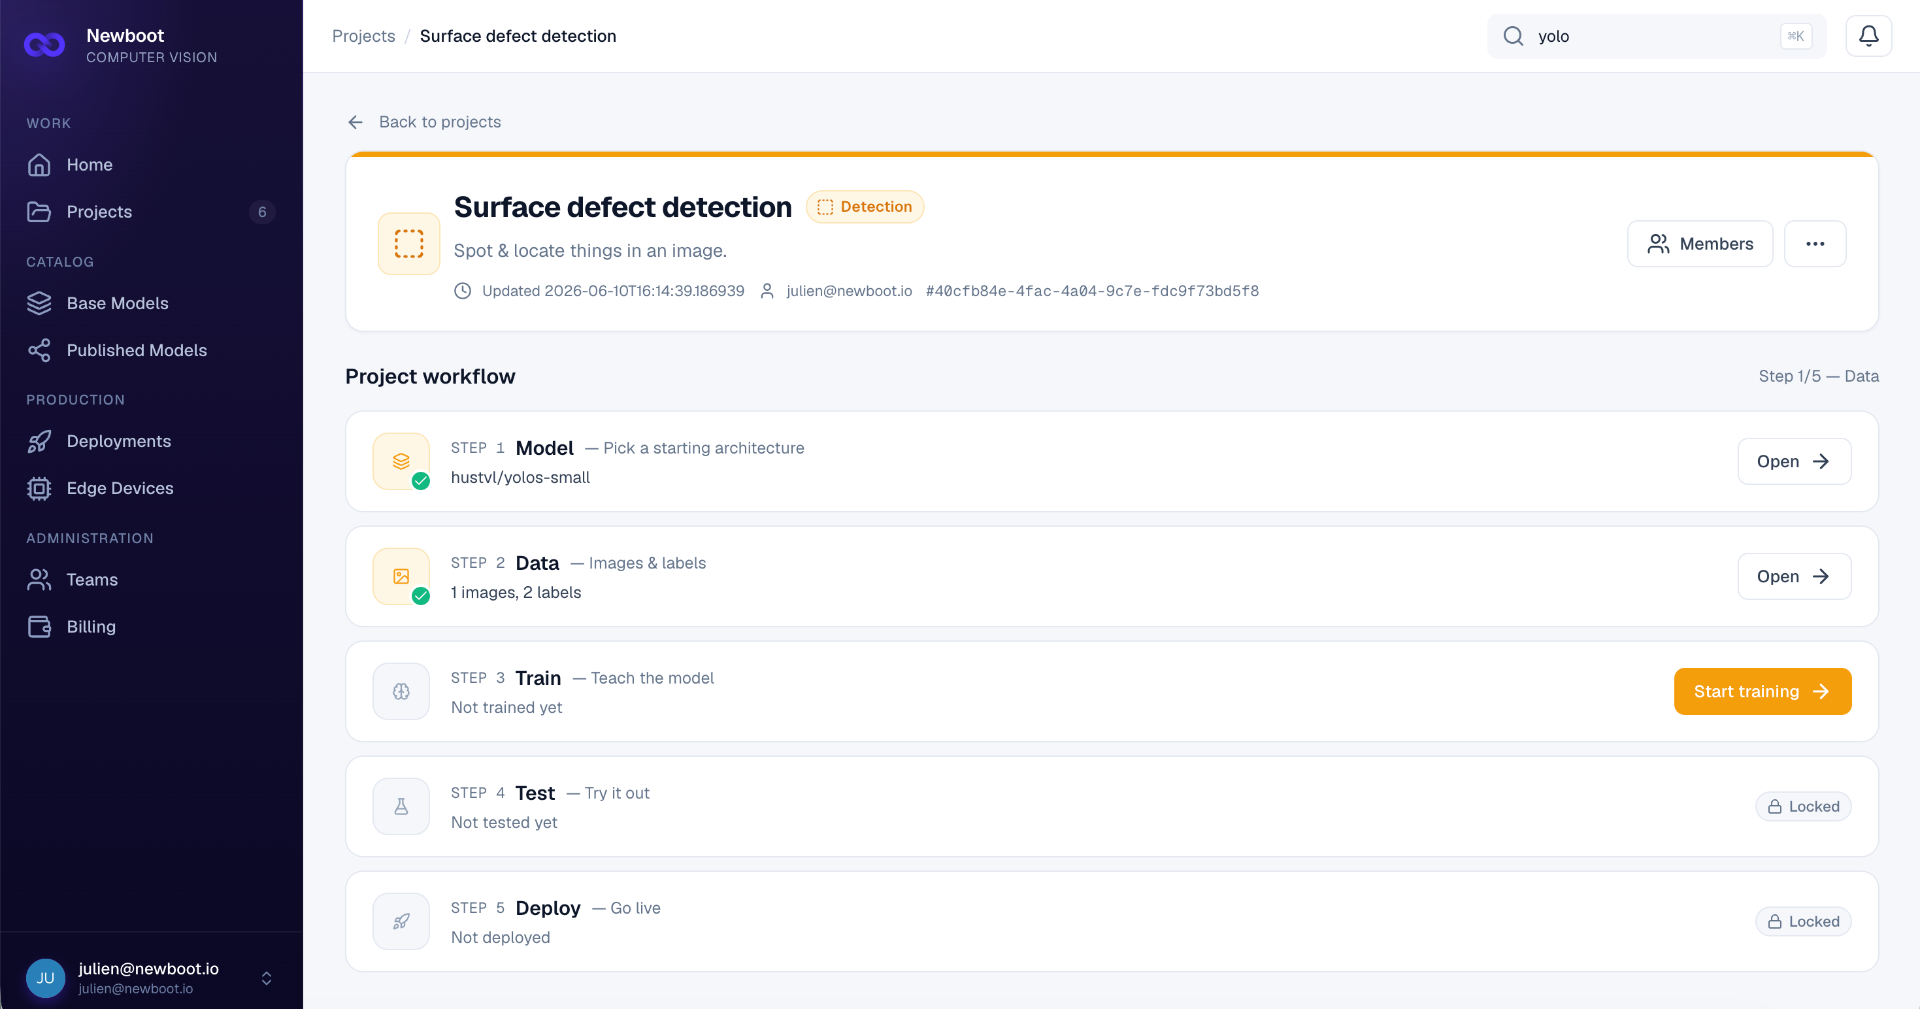Click the Surface defect detection breadcrumb
The image size is (1920, 1009).
coord(518,36)
